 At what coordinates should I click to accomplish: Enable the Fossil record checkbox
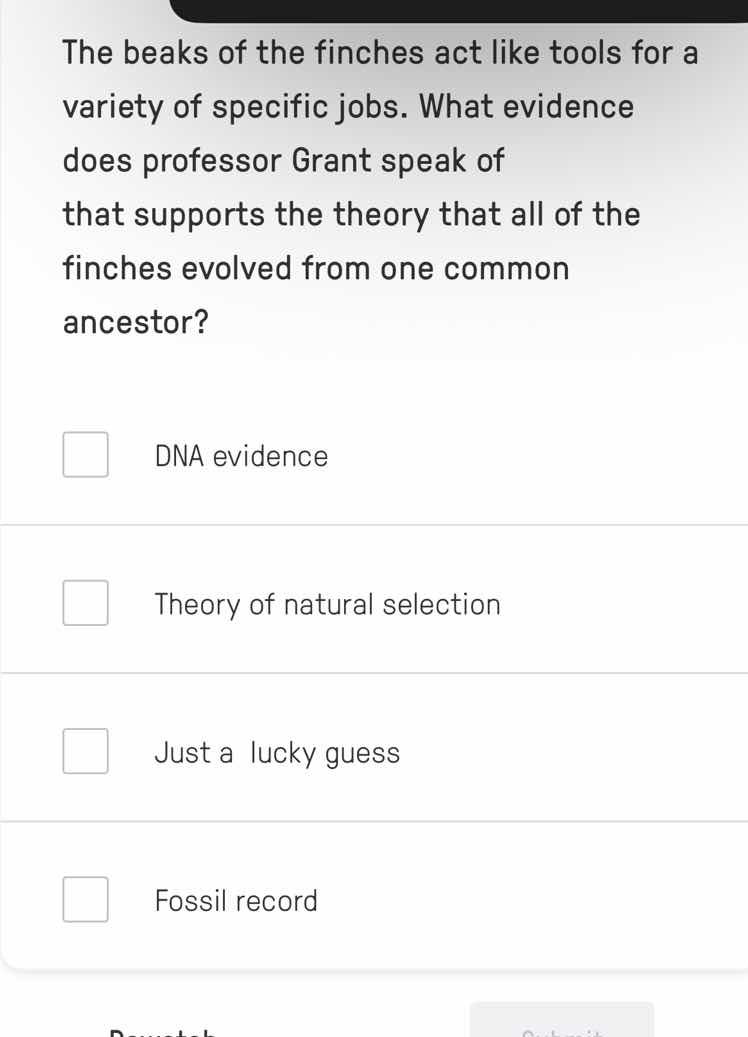[x=86, y=899]
